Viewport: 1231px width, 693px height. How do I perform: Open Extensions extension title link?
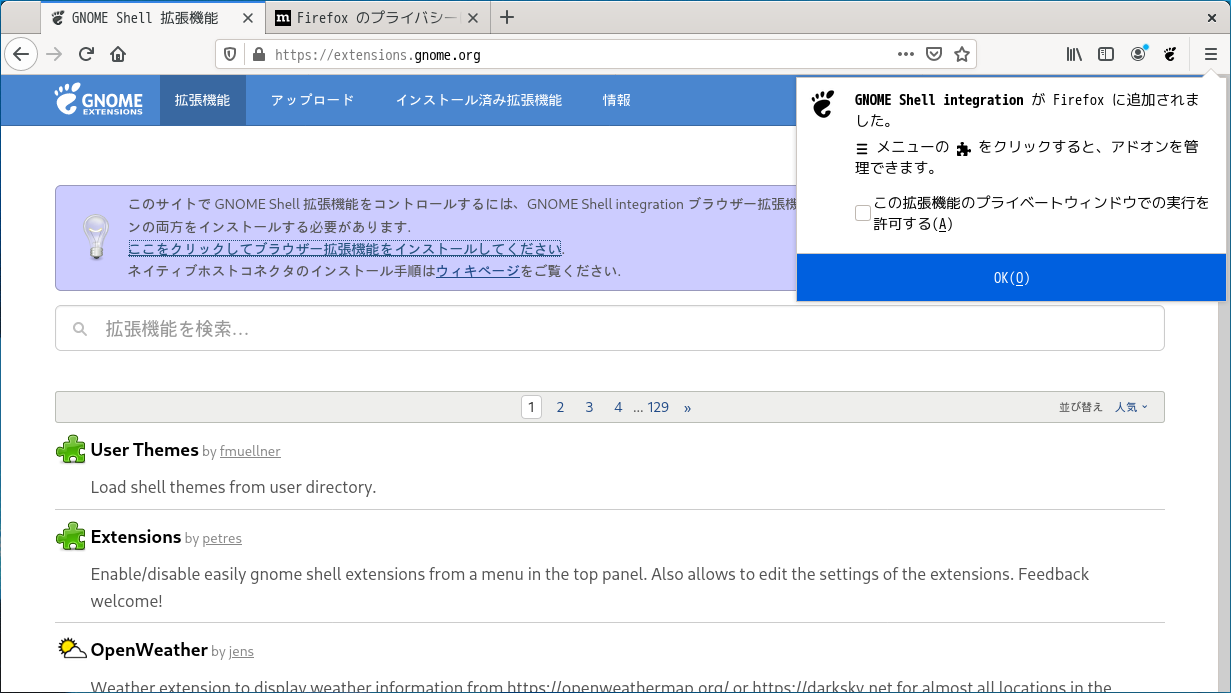point(135,537)
